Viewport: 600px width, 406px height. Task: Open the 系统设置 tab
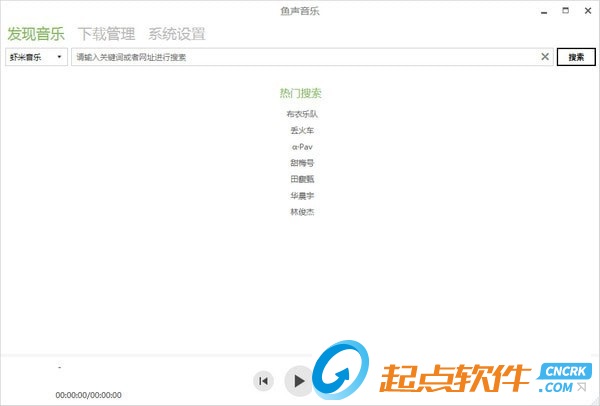tap(177, 34)
